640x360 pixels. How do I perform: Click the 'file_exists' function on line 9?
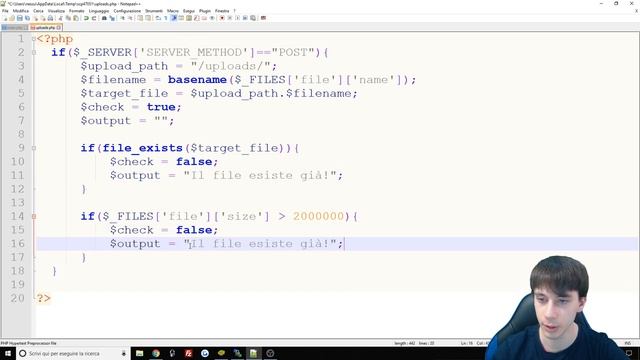point(142,148)
